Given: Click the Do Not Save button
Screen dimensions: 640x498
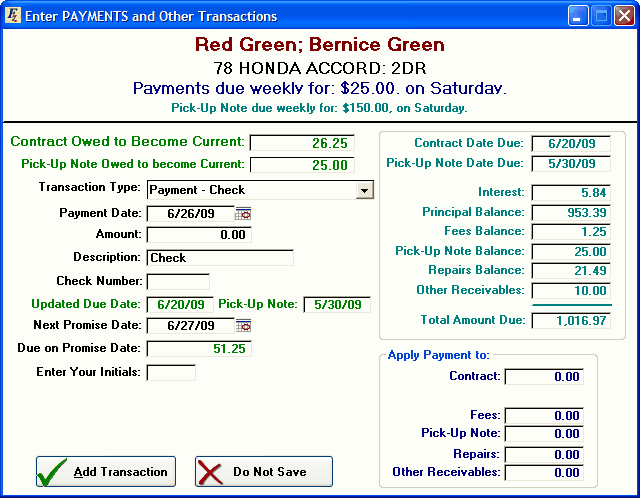Looking at the screenshot, I should (x=263, y=471).
